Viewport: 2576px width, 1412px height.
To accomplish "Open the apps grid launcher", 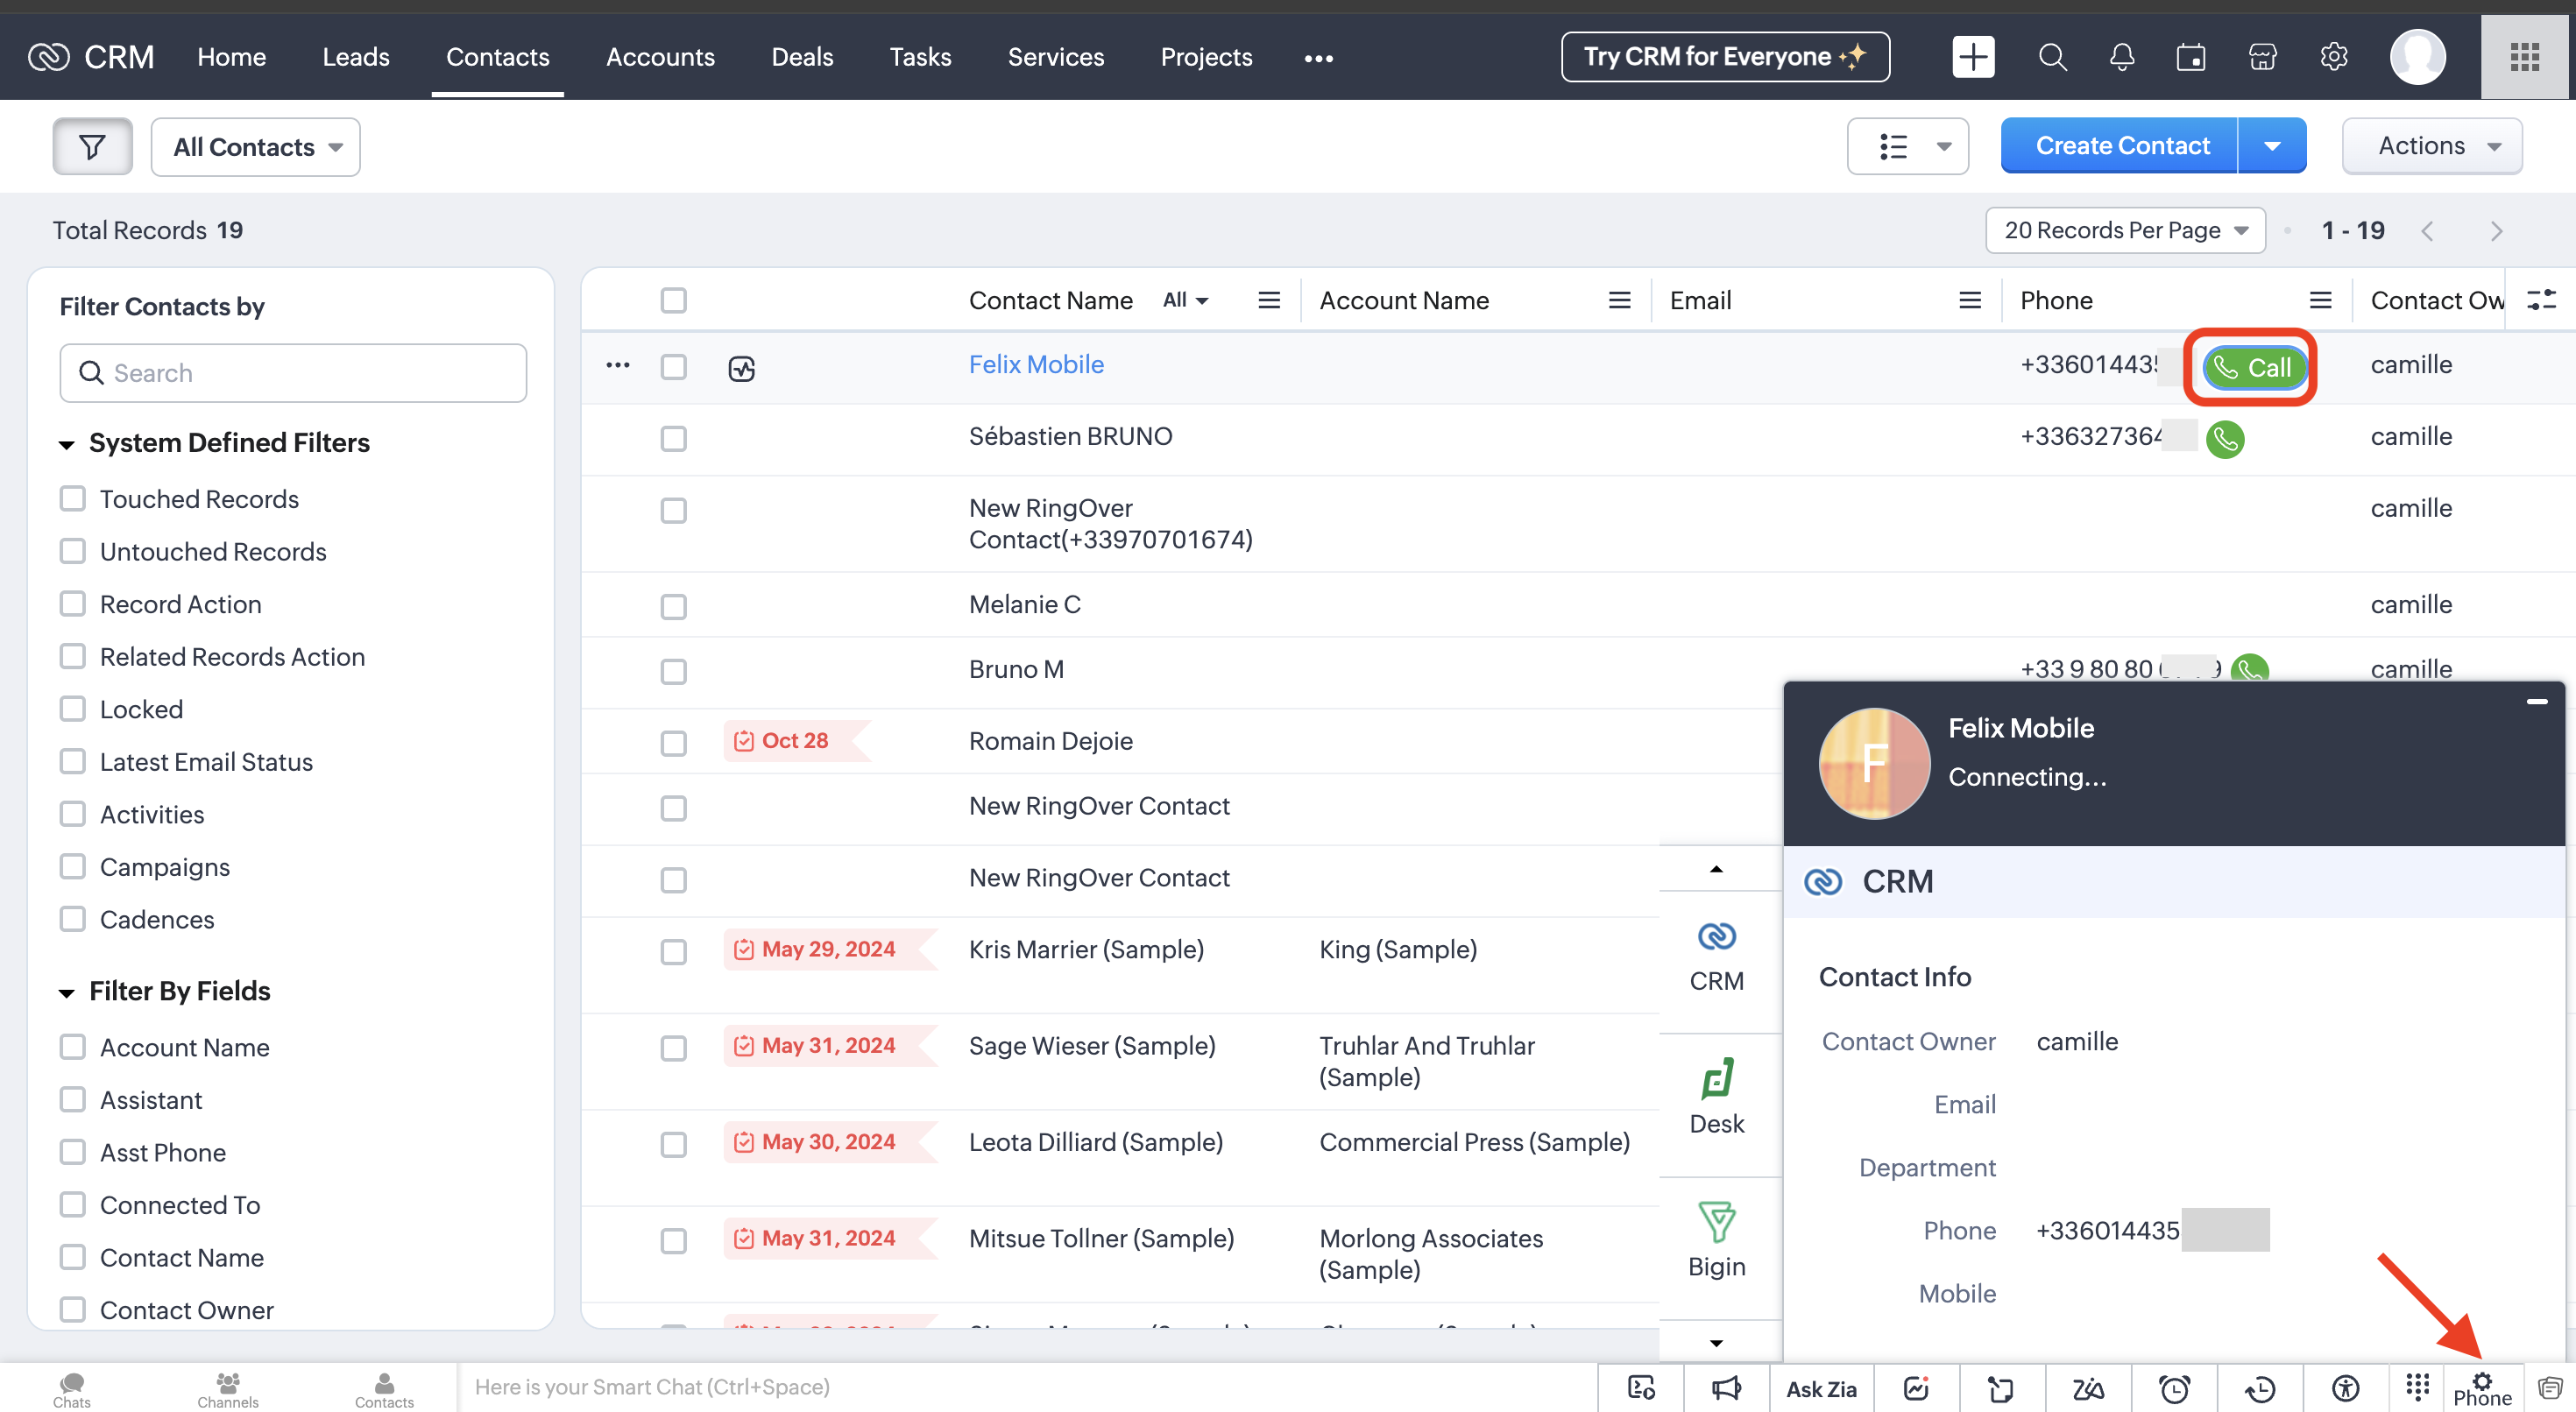I will point(2524,57).
